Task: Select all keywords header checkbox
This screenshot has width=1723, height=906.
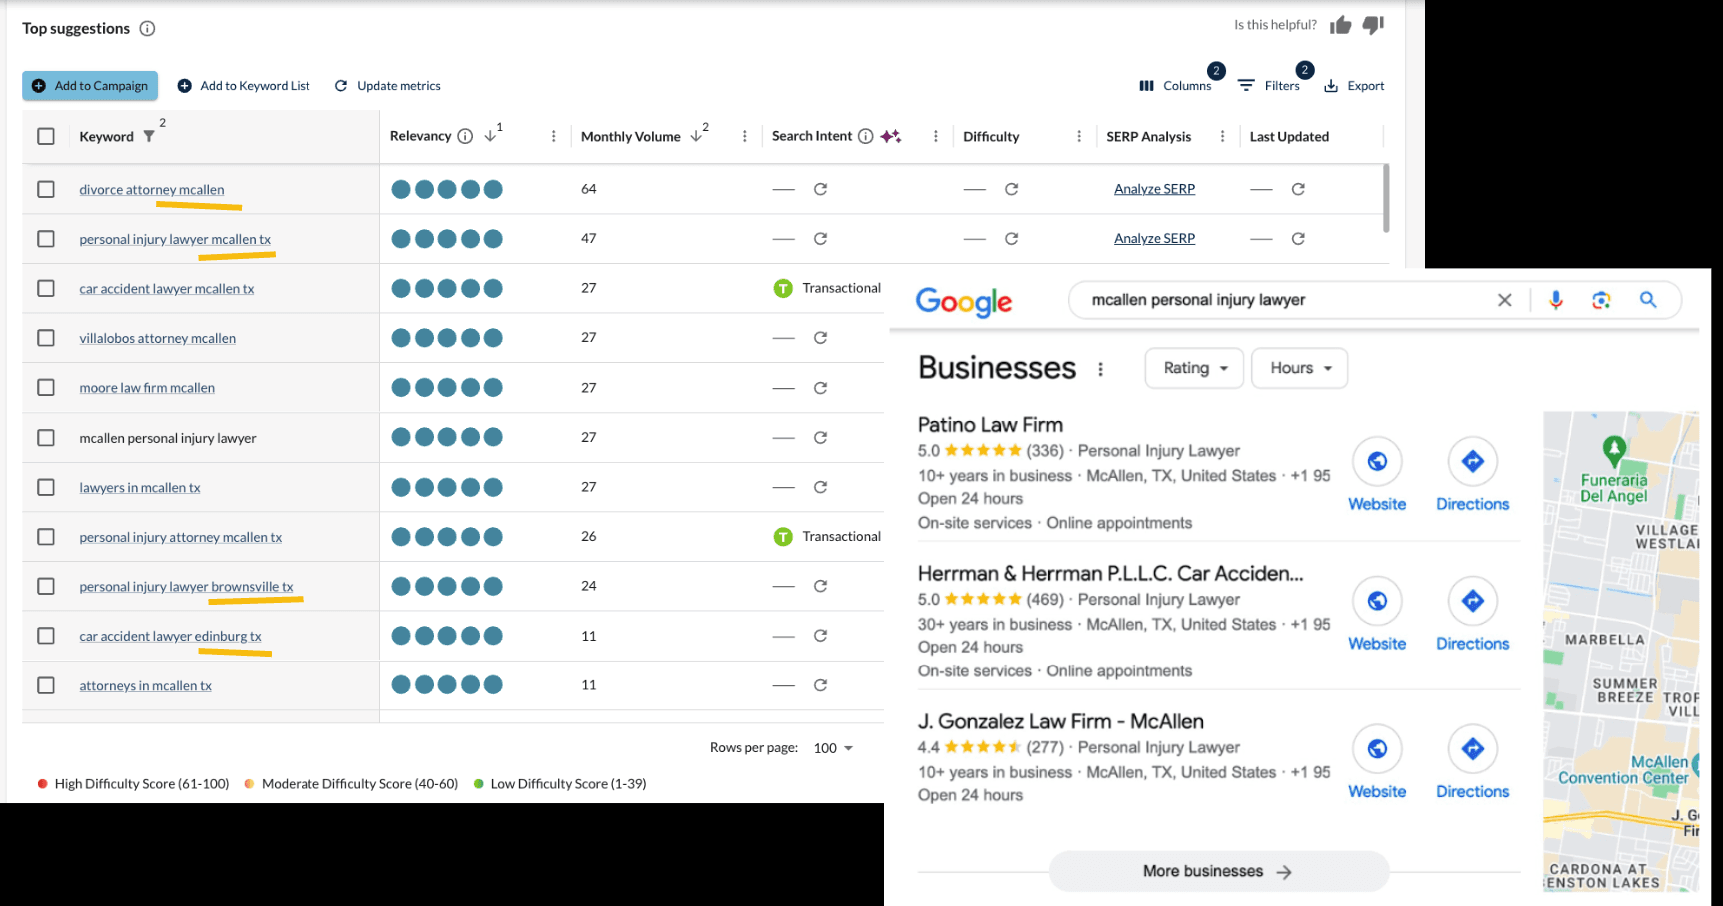Action: (x=46, y=136)
